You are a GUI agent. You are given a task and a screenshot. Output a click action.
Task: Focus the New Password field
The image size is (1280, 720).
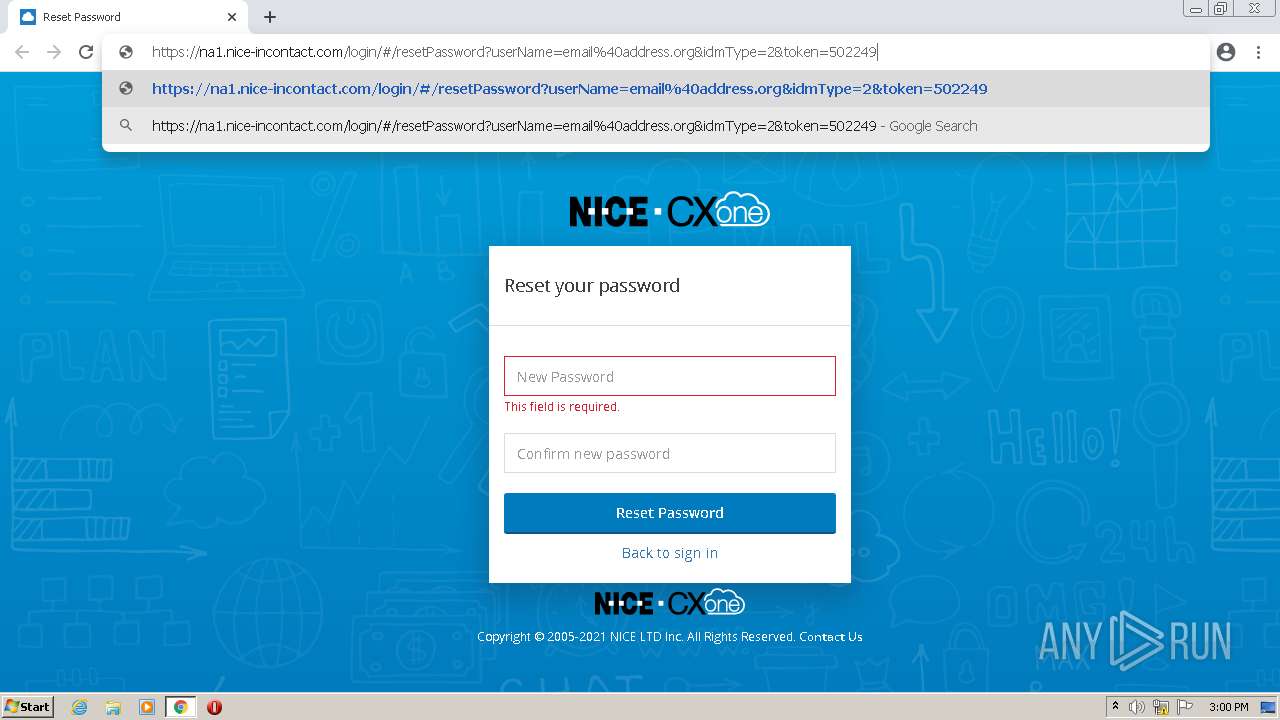pyautogui.click(x=670, y=376)
